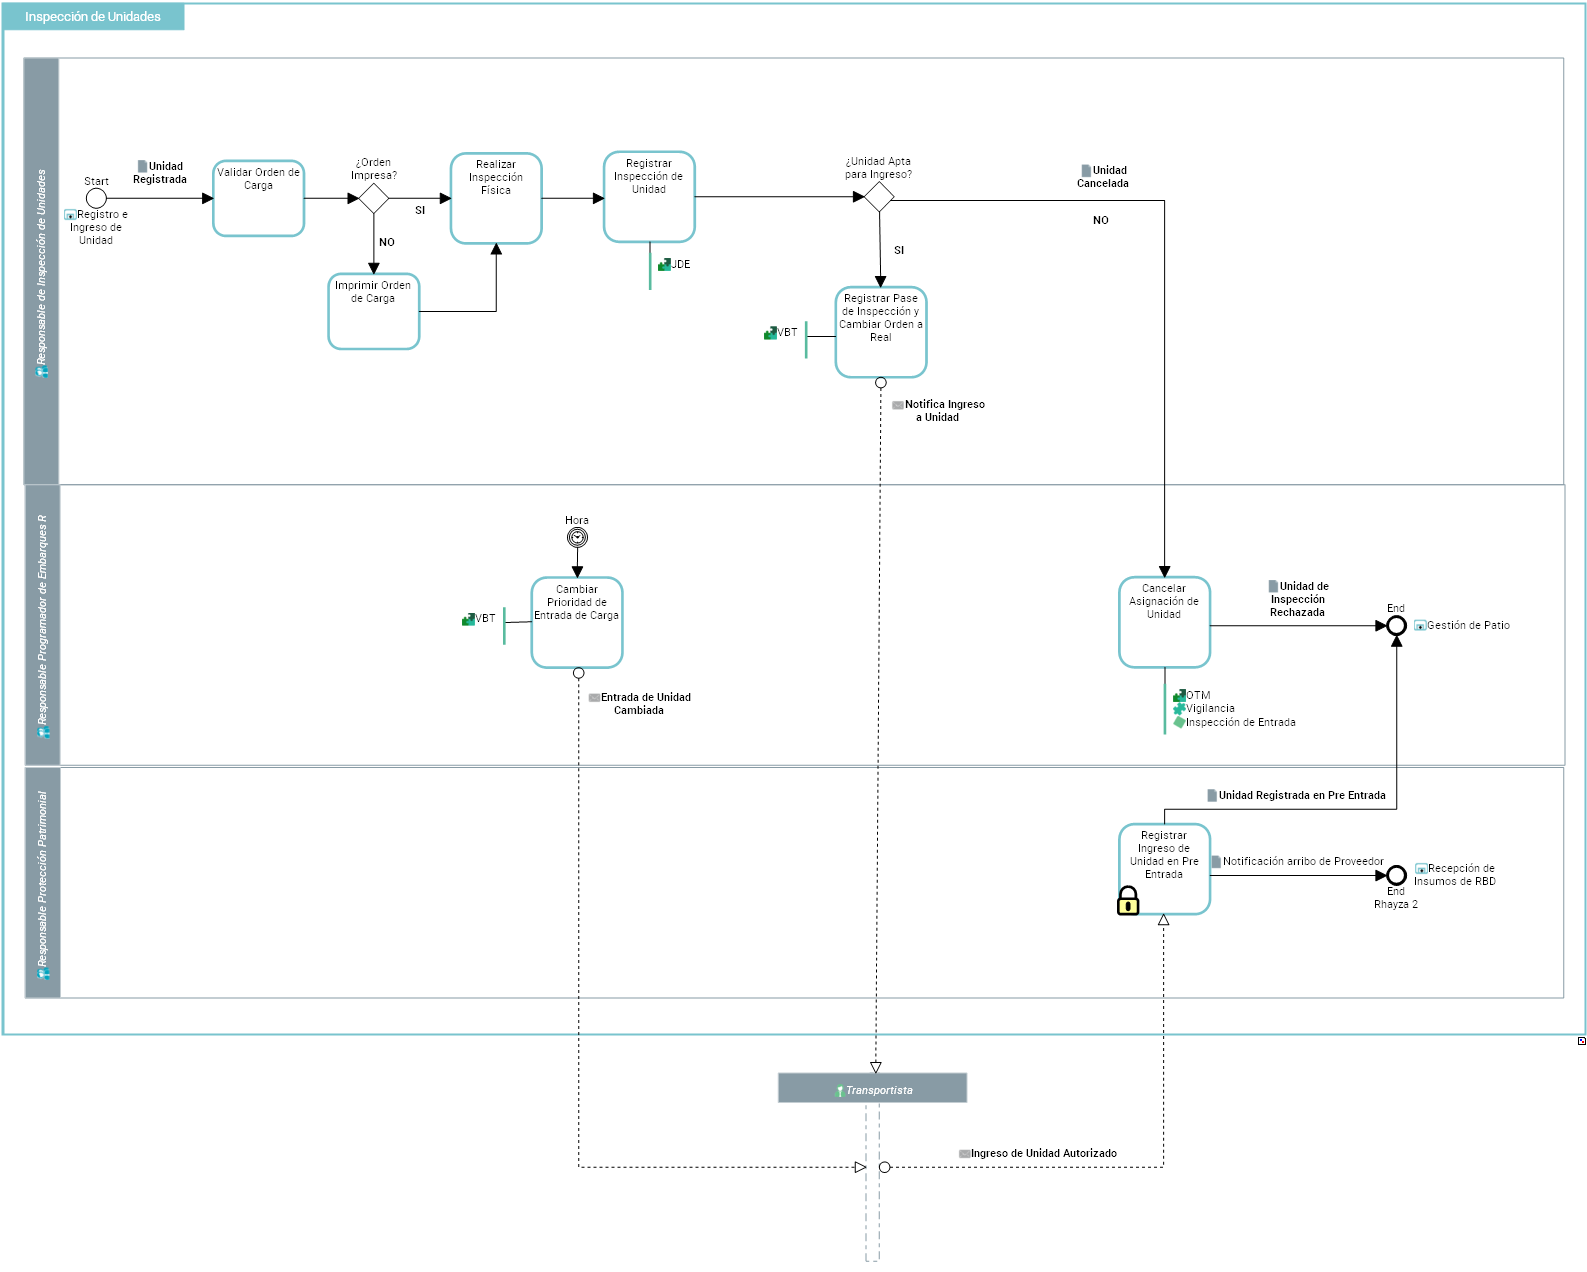Select the Responsable Protección Patrimonial lane header

[42, 882]
